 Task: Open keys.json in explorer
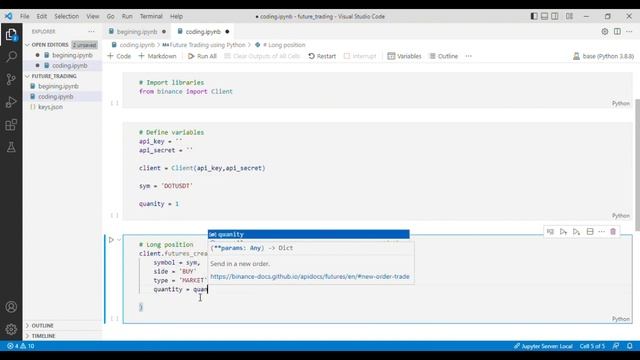pos(50,107)
